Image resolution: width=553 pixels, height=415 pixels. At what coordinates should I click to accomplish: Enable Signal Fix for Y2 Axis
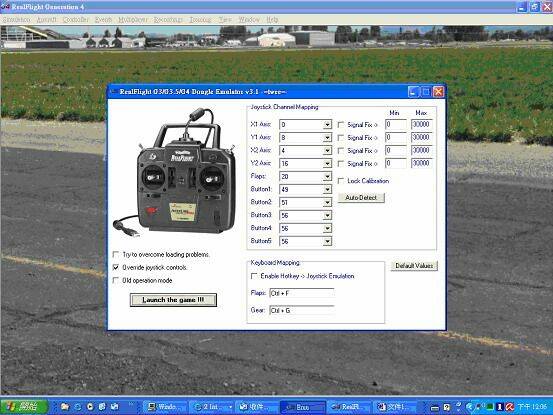[341, 164]
